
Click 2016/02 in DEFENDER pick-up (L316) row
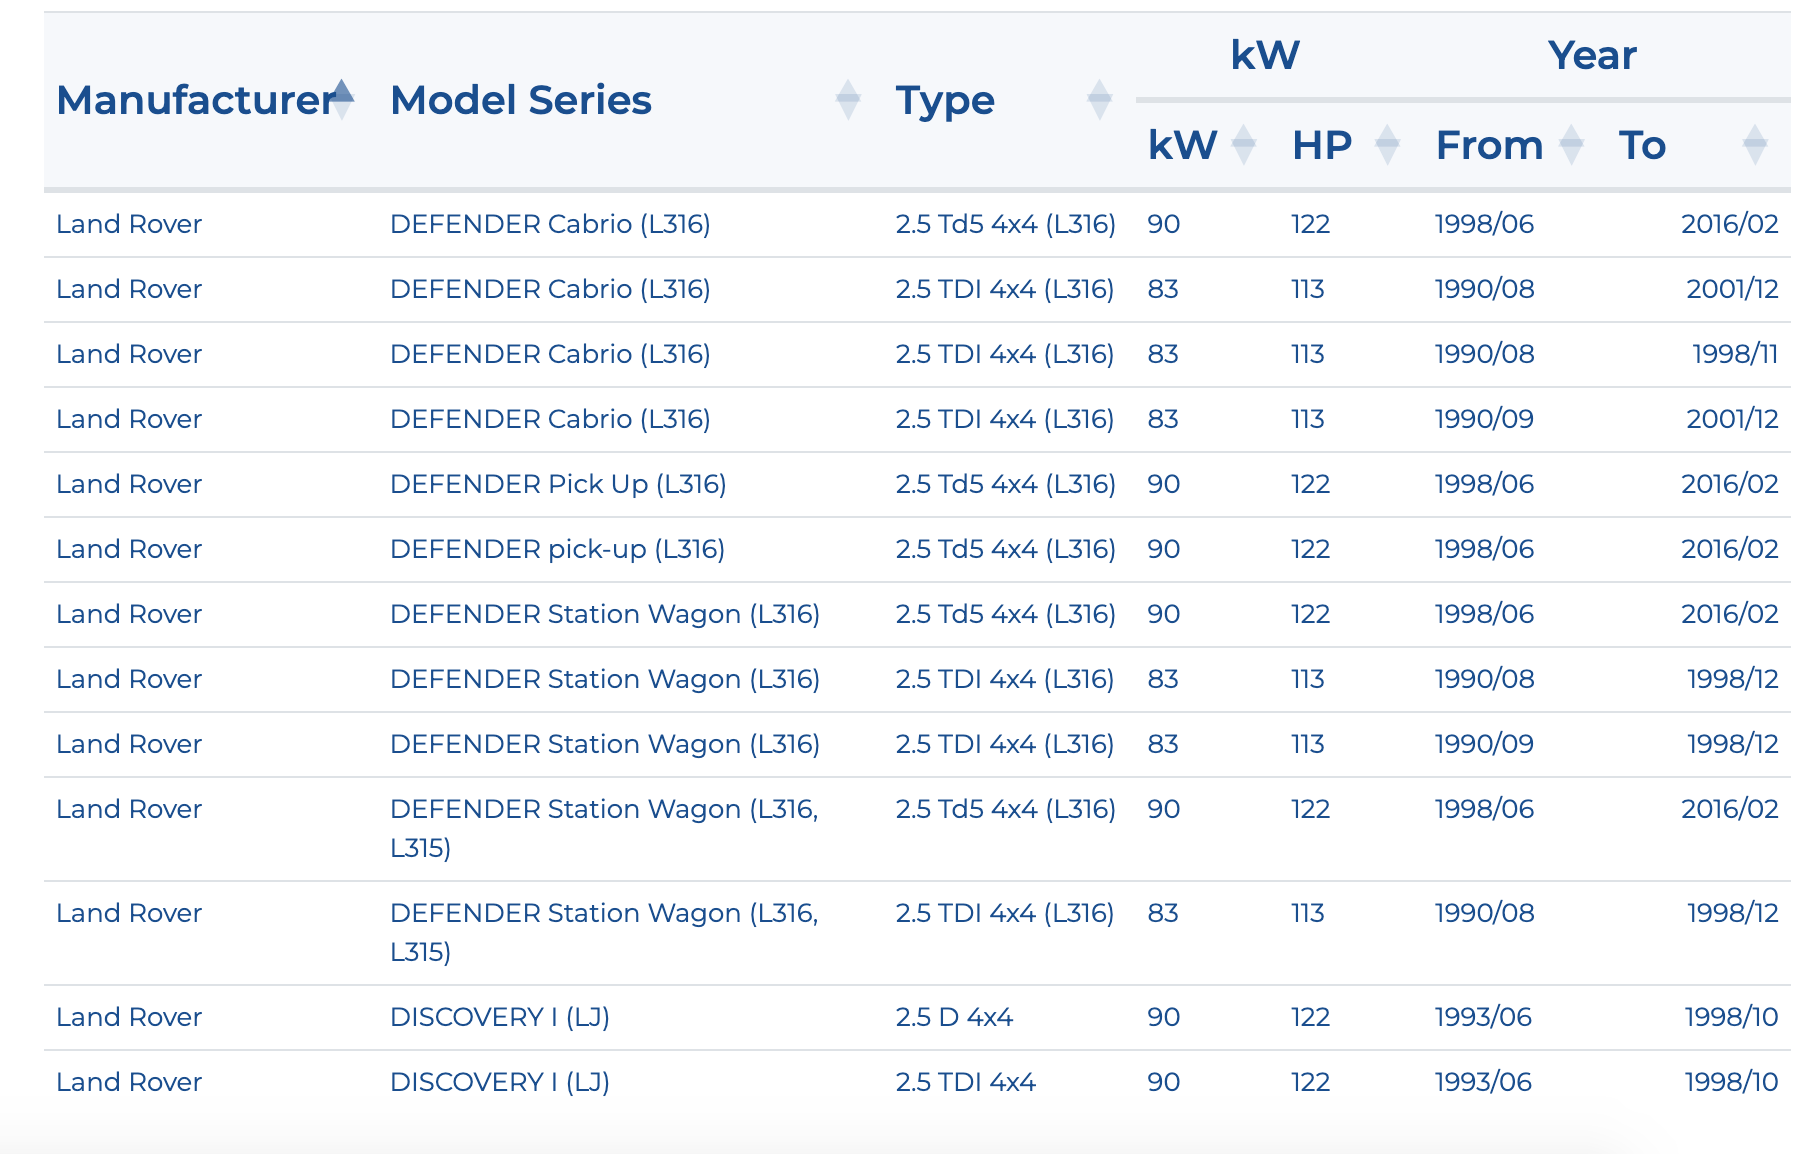point(1730,549)
